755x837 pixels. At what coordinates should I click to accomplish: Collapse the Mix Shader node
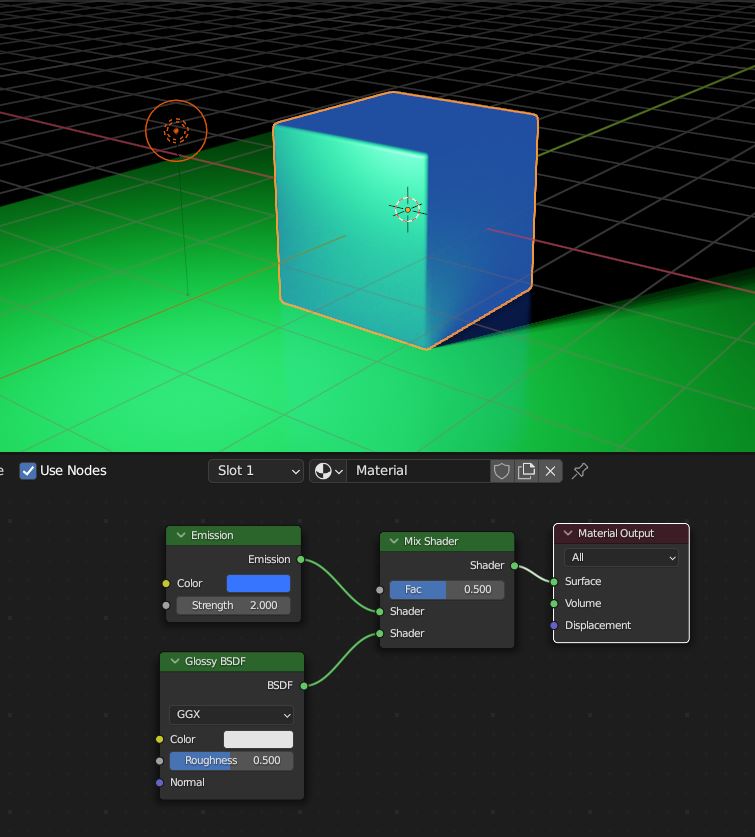pos(394,541)
